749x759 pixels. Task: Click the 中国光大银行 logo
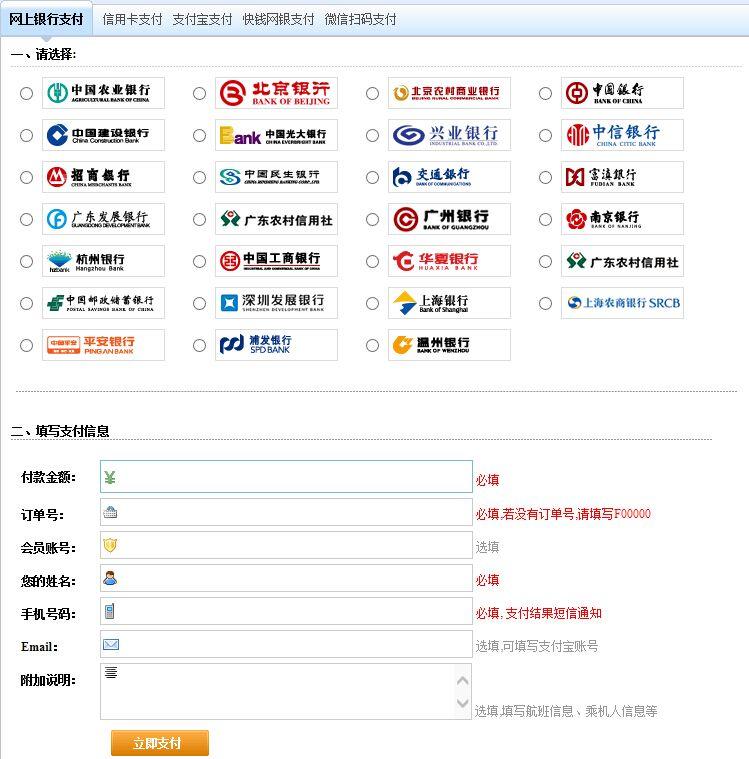coord(276,135)
